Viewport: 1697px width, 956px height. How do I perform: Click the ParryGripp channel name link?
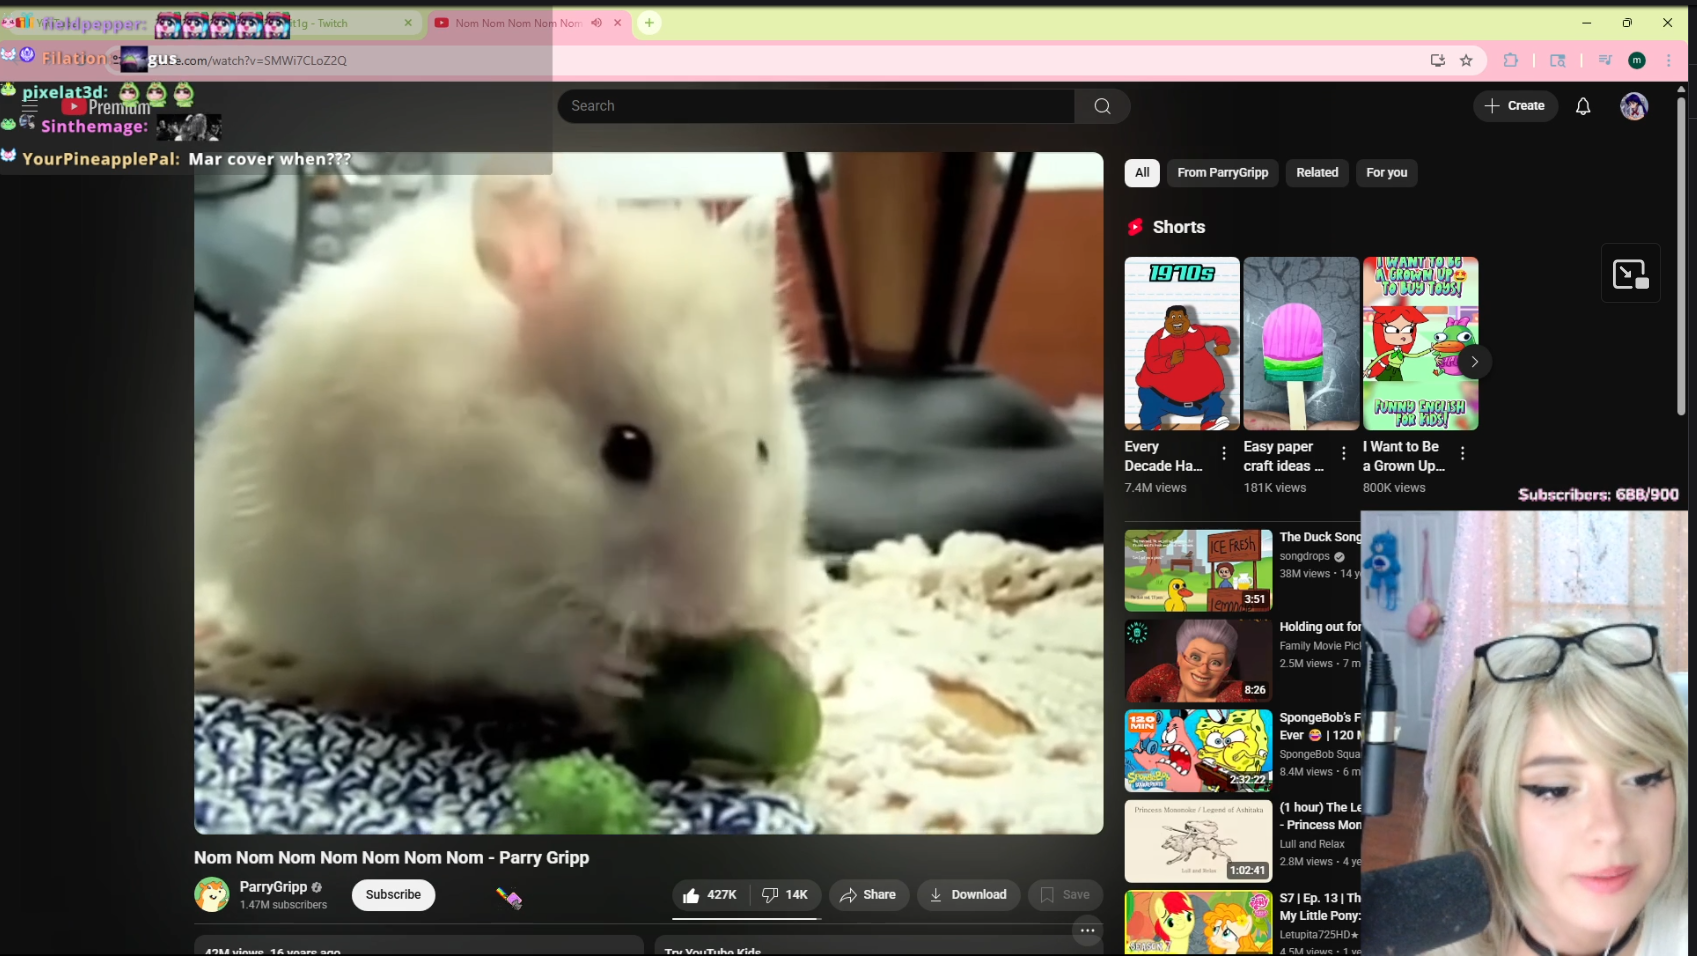[x=273, y=887]
